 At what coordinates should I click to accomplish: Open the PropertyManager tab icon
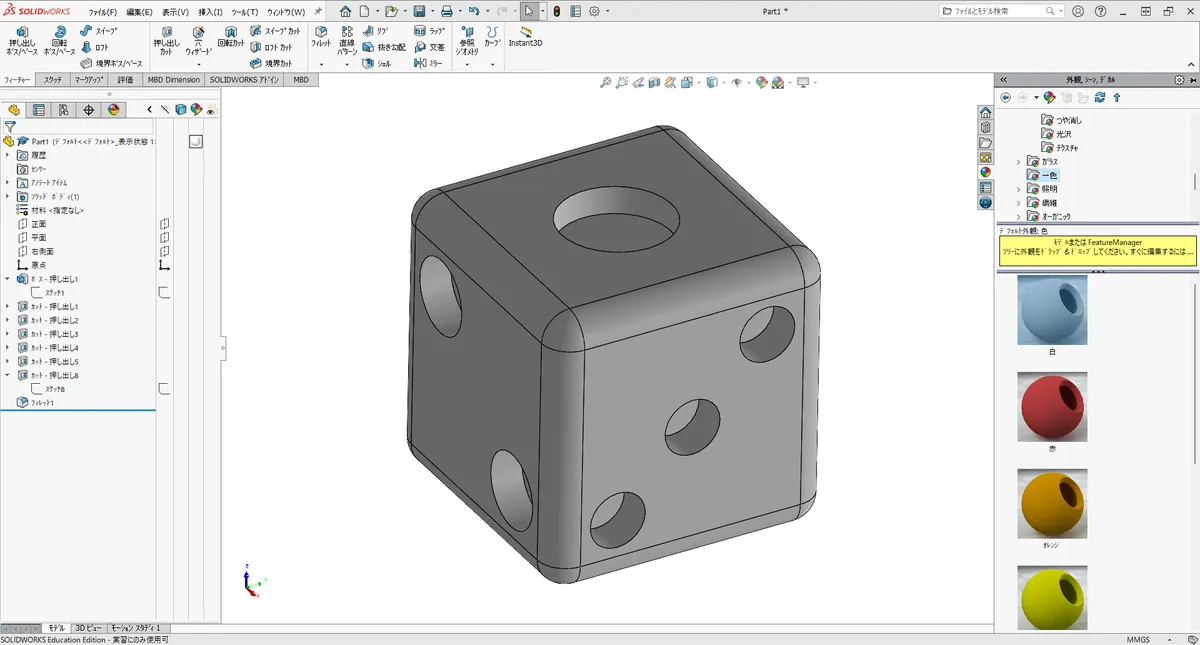[39, 110]
